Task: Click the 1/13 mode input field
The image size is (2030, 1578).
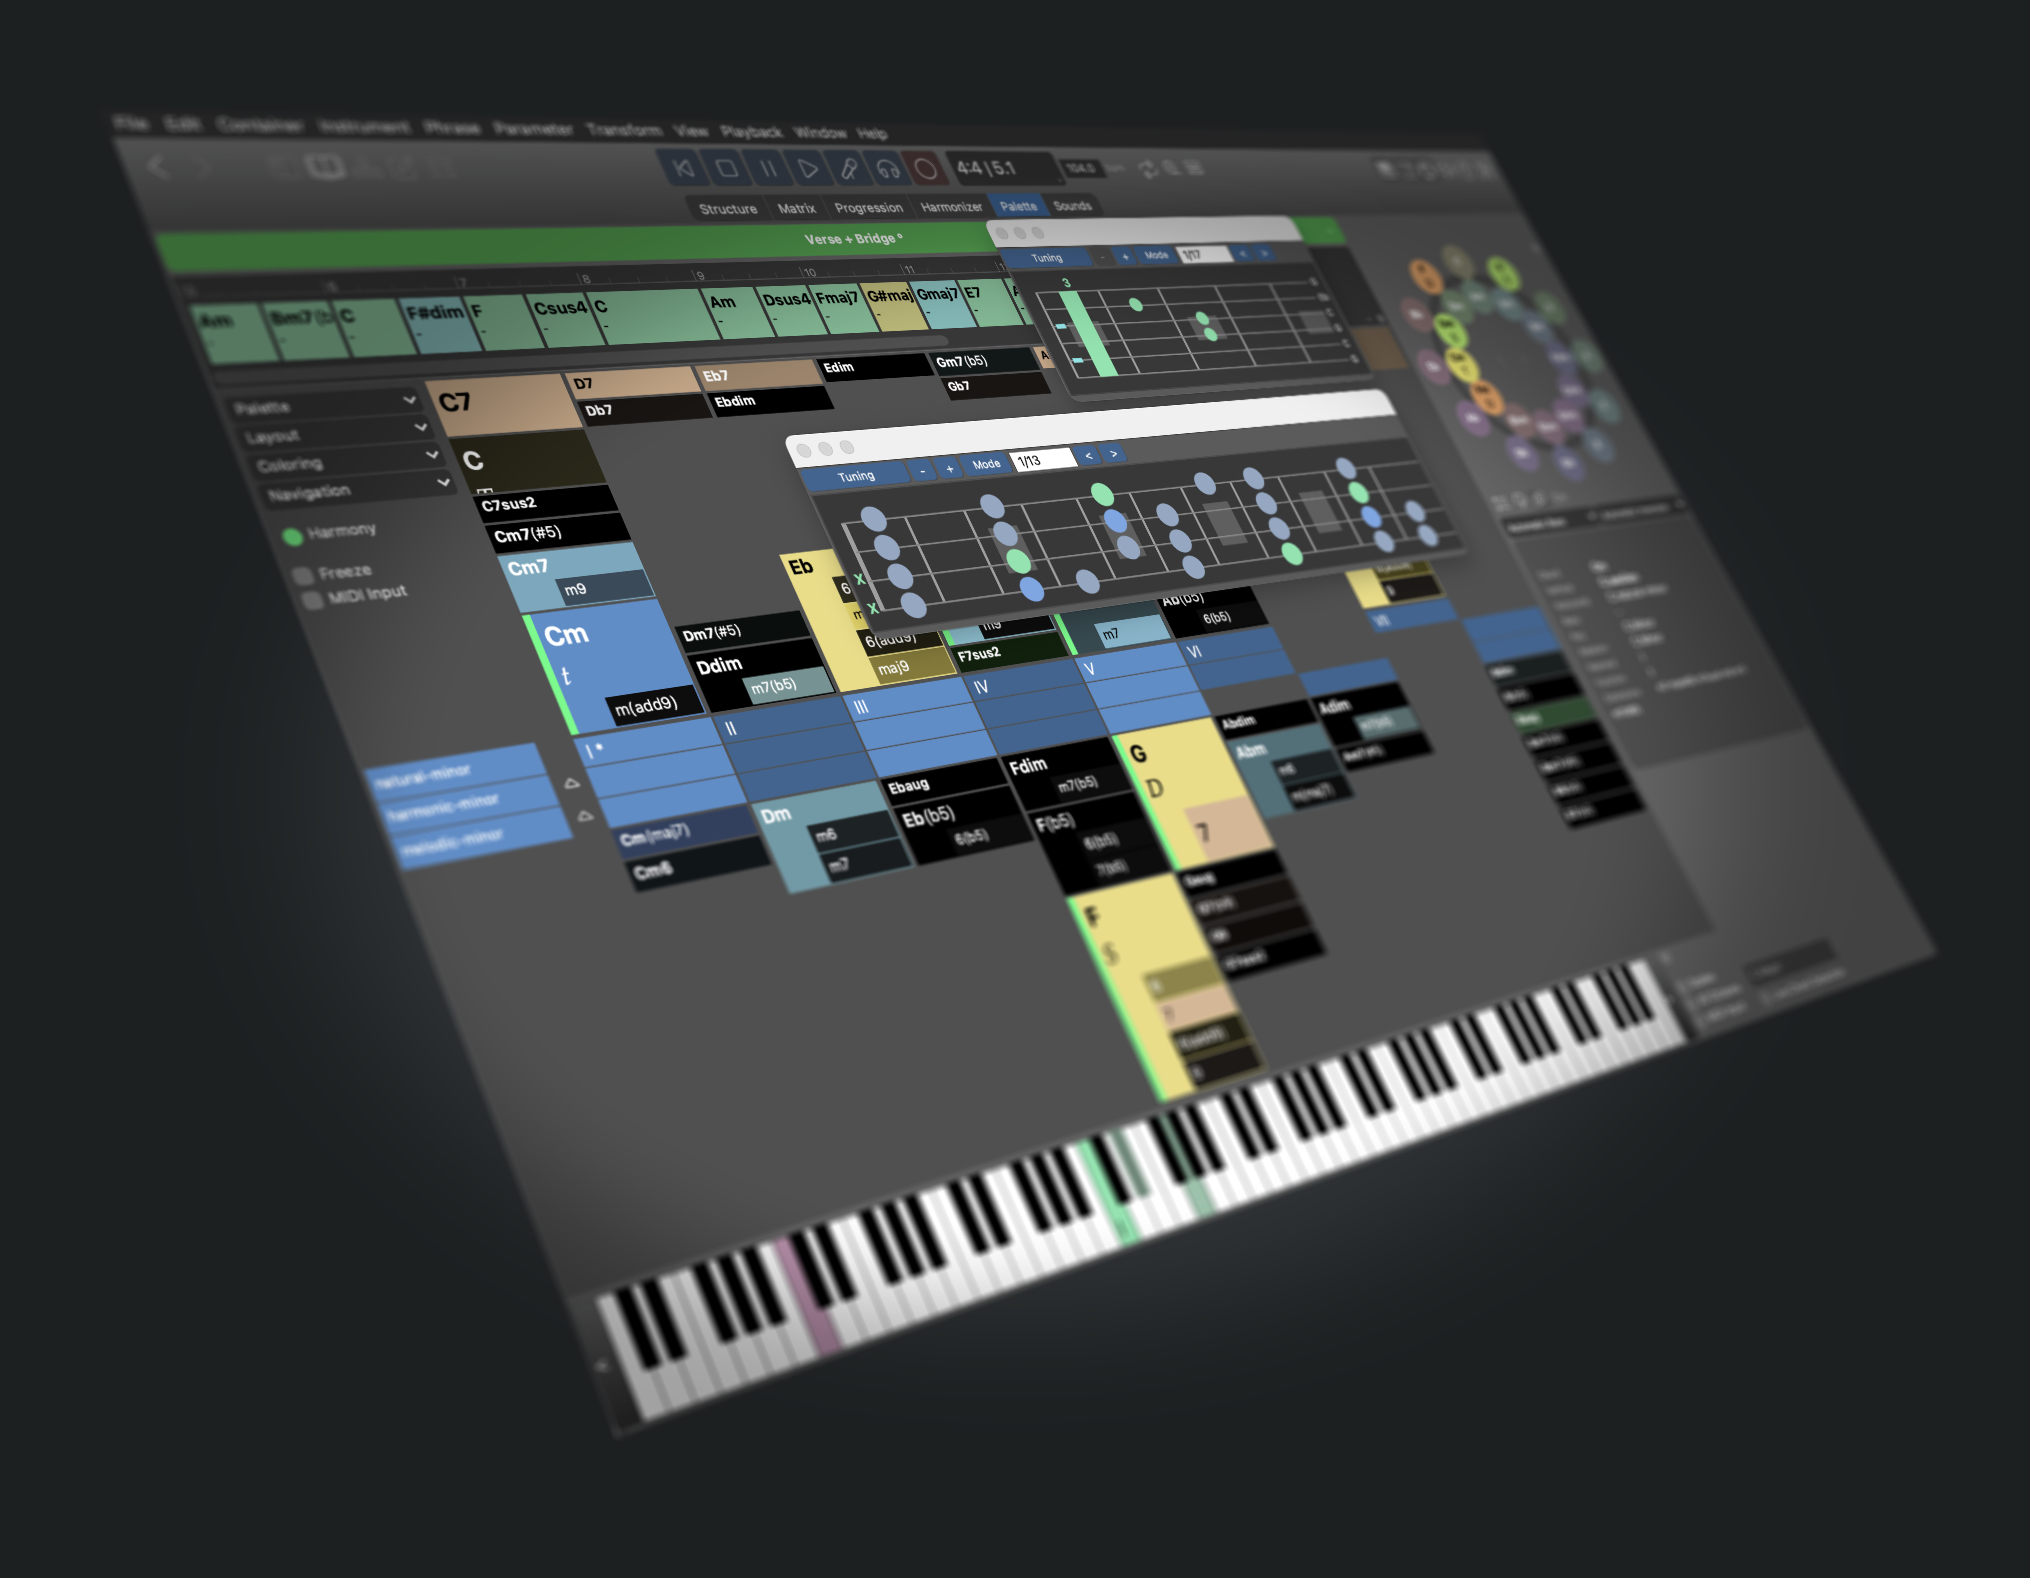Action: (x=1043, y=459)
